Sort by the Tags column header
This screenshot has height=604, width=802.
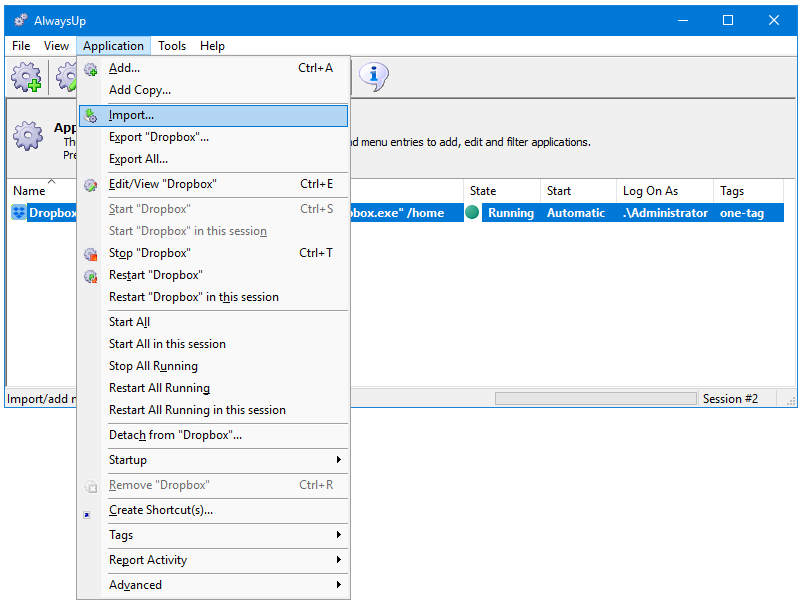click(x=748, y=191)
